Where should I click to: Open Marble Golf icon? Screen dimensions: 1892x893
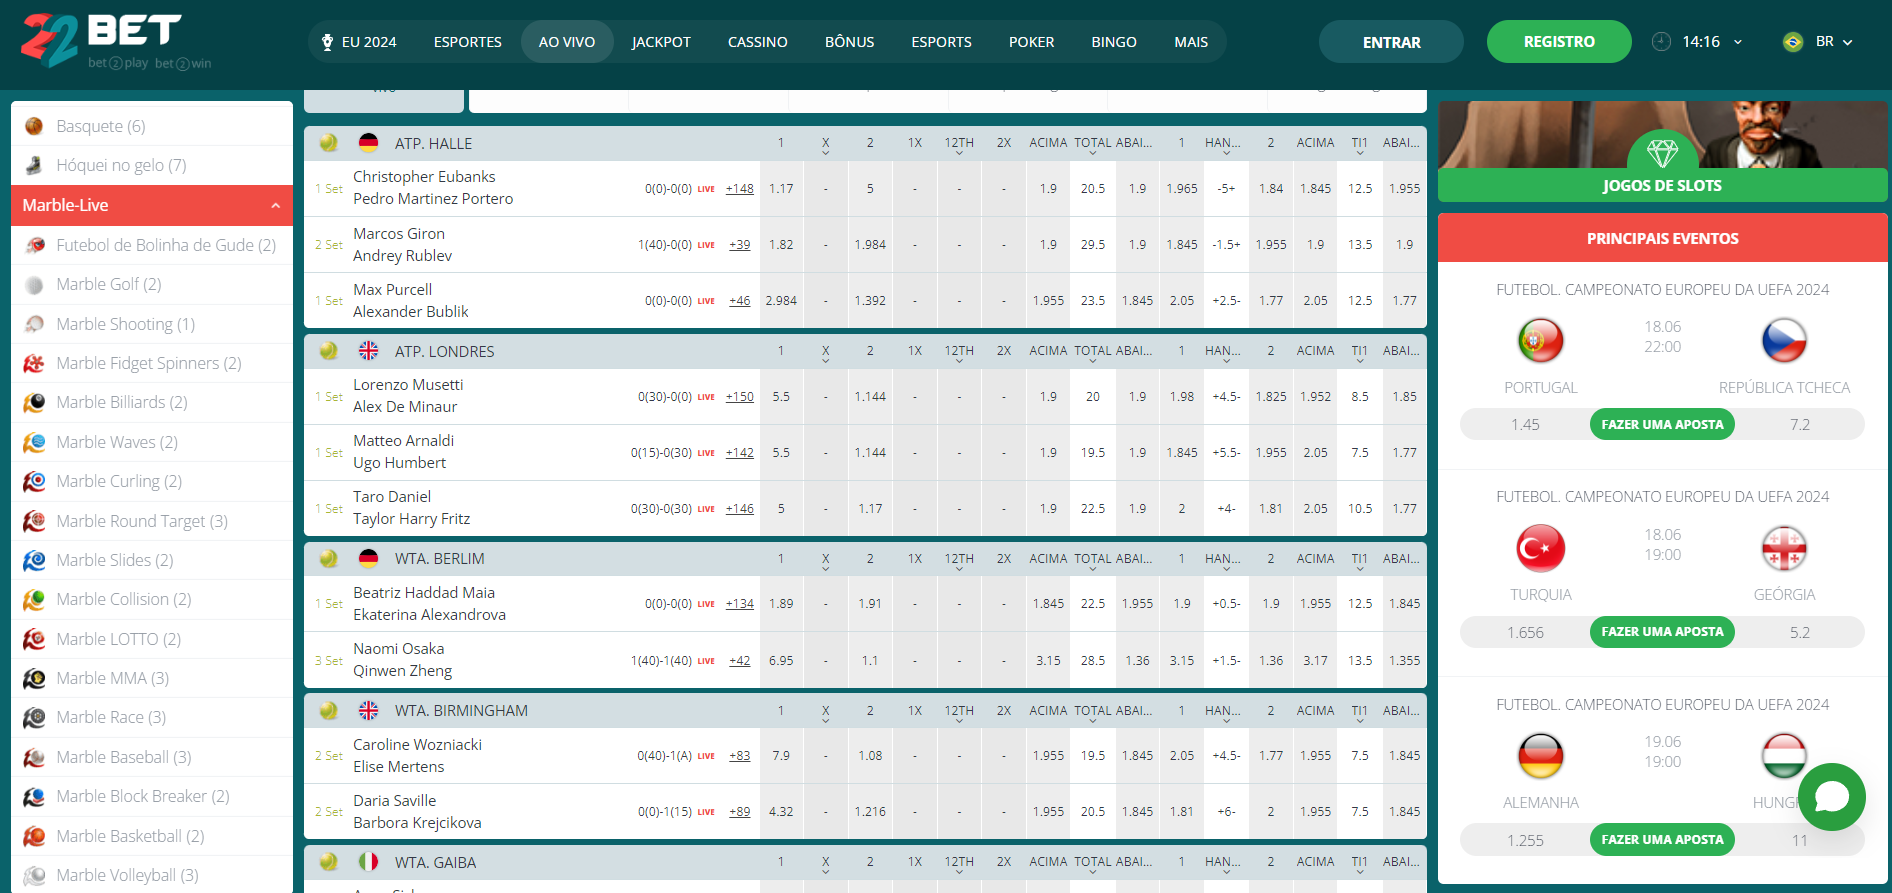click(x=34, y=284)
